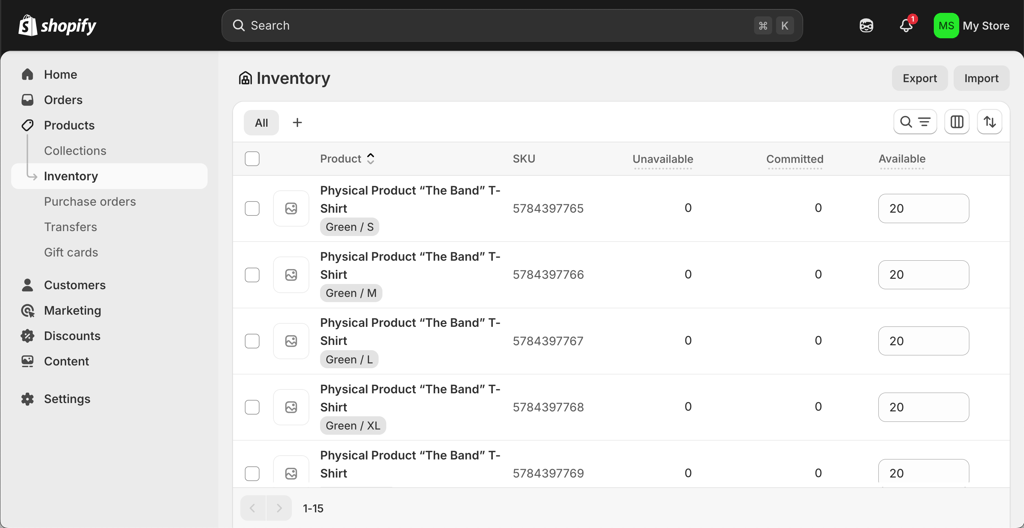
Task: Click SKU 5784397768
Action: (x=548, y=407)
